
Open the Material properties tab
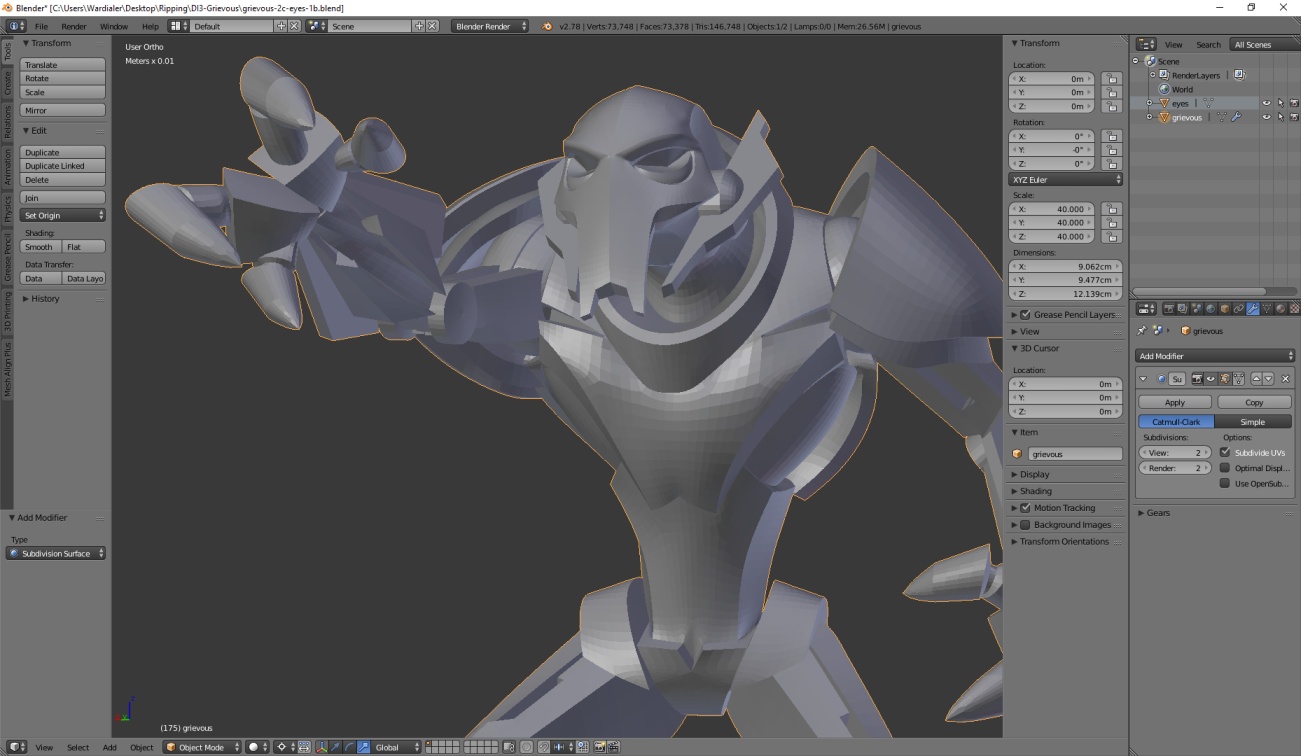click(x=1280, y=309)
